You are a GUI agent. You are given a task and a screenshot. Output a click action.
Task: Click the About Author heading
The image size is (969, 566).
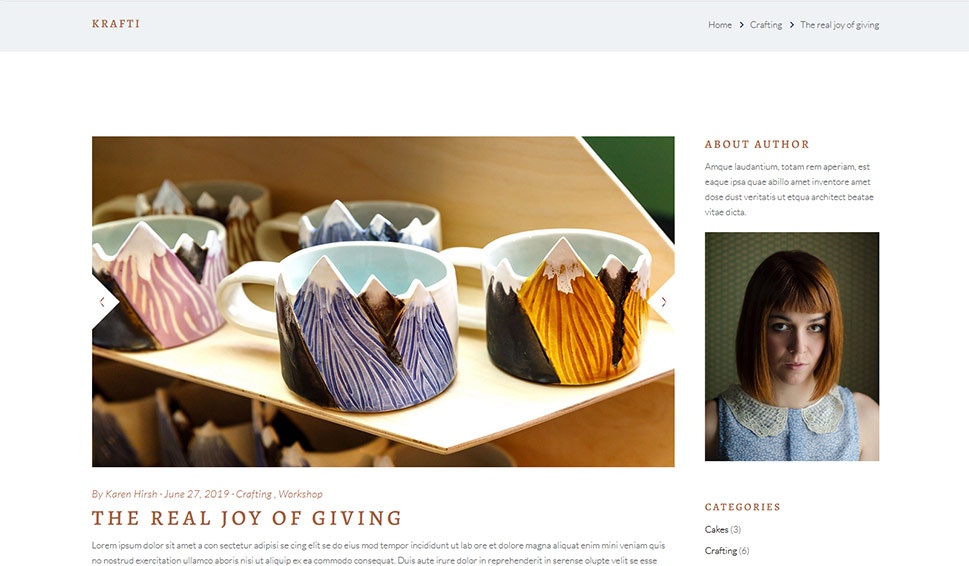click(757, 144)
